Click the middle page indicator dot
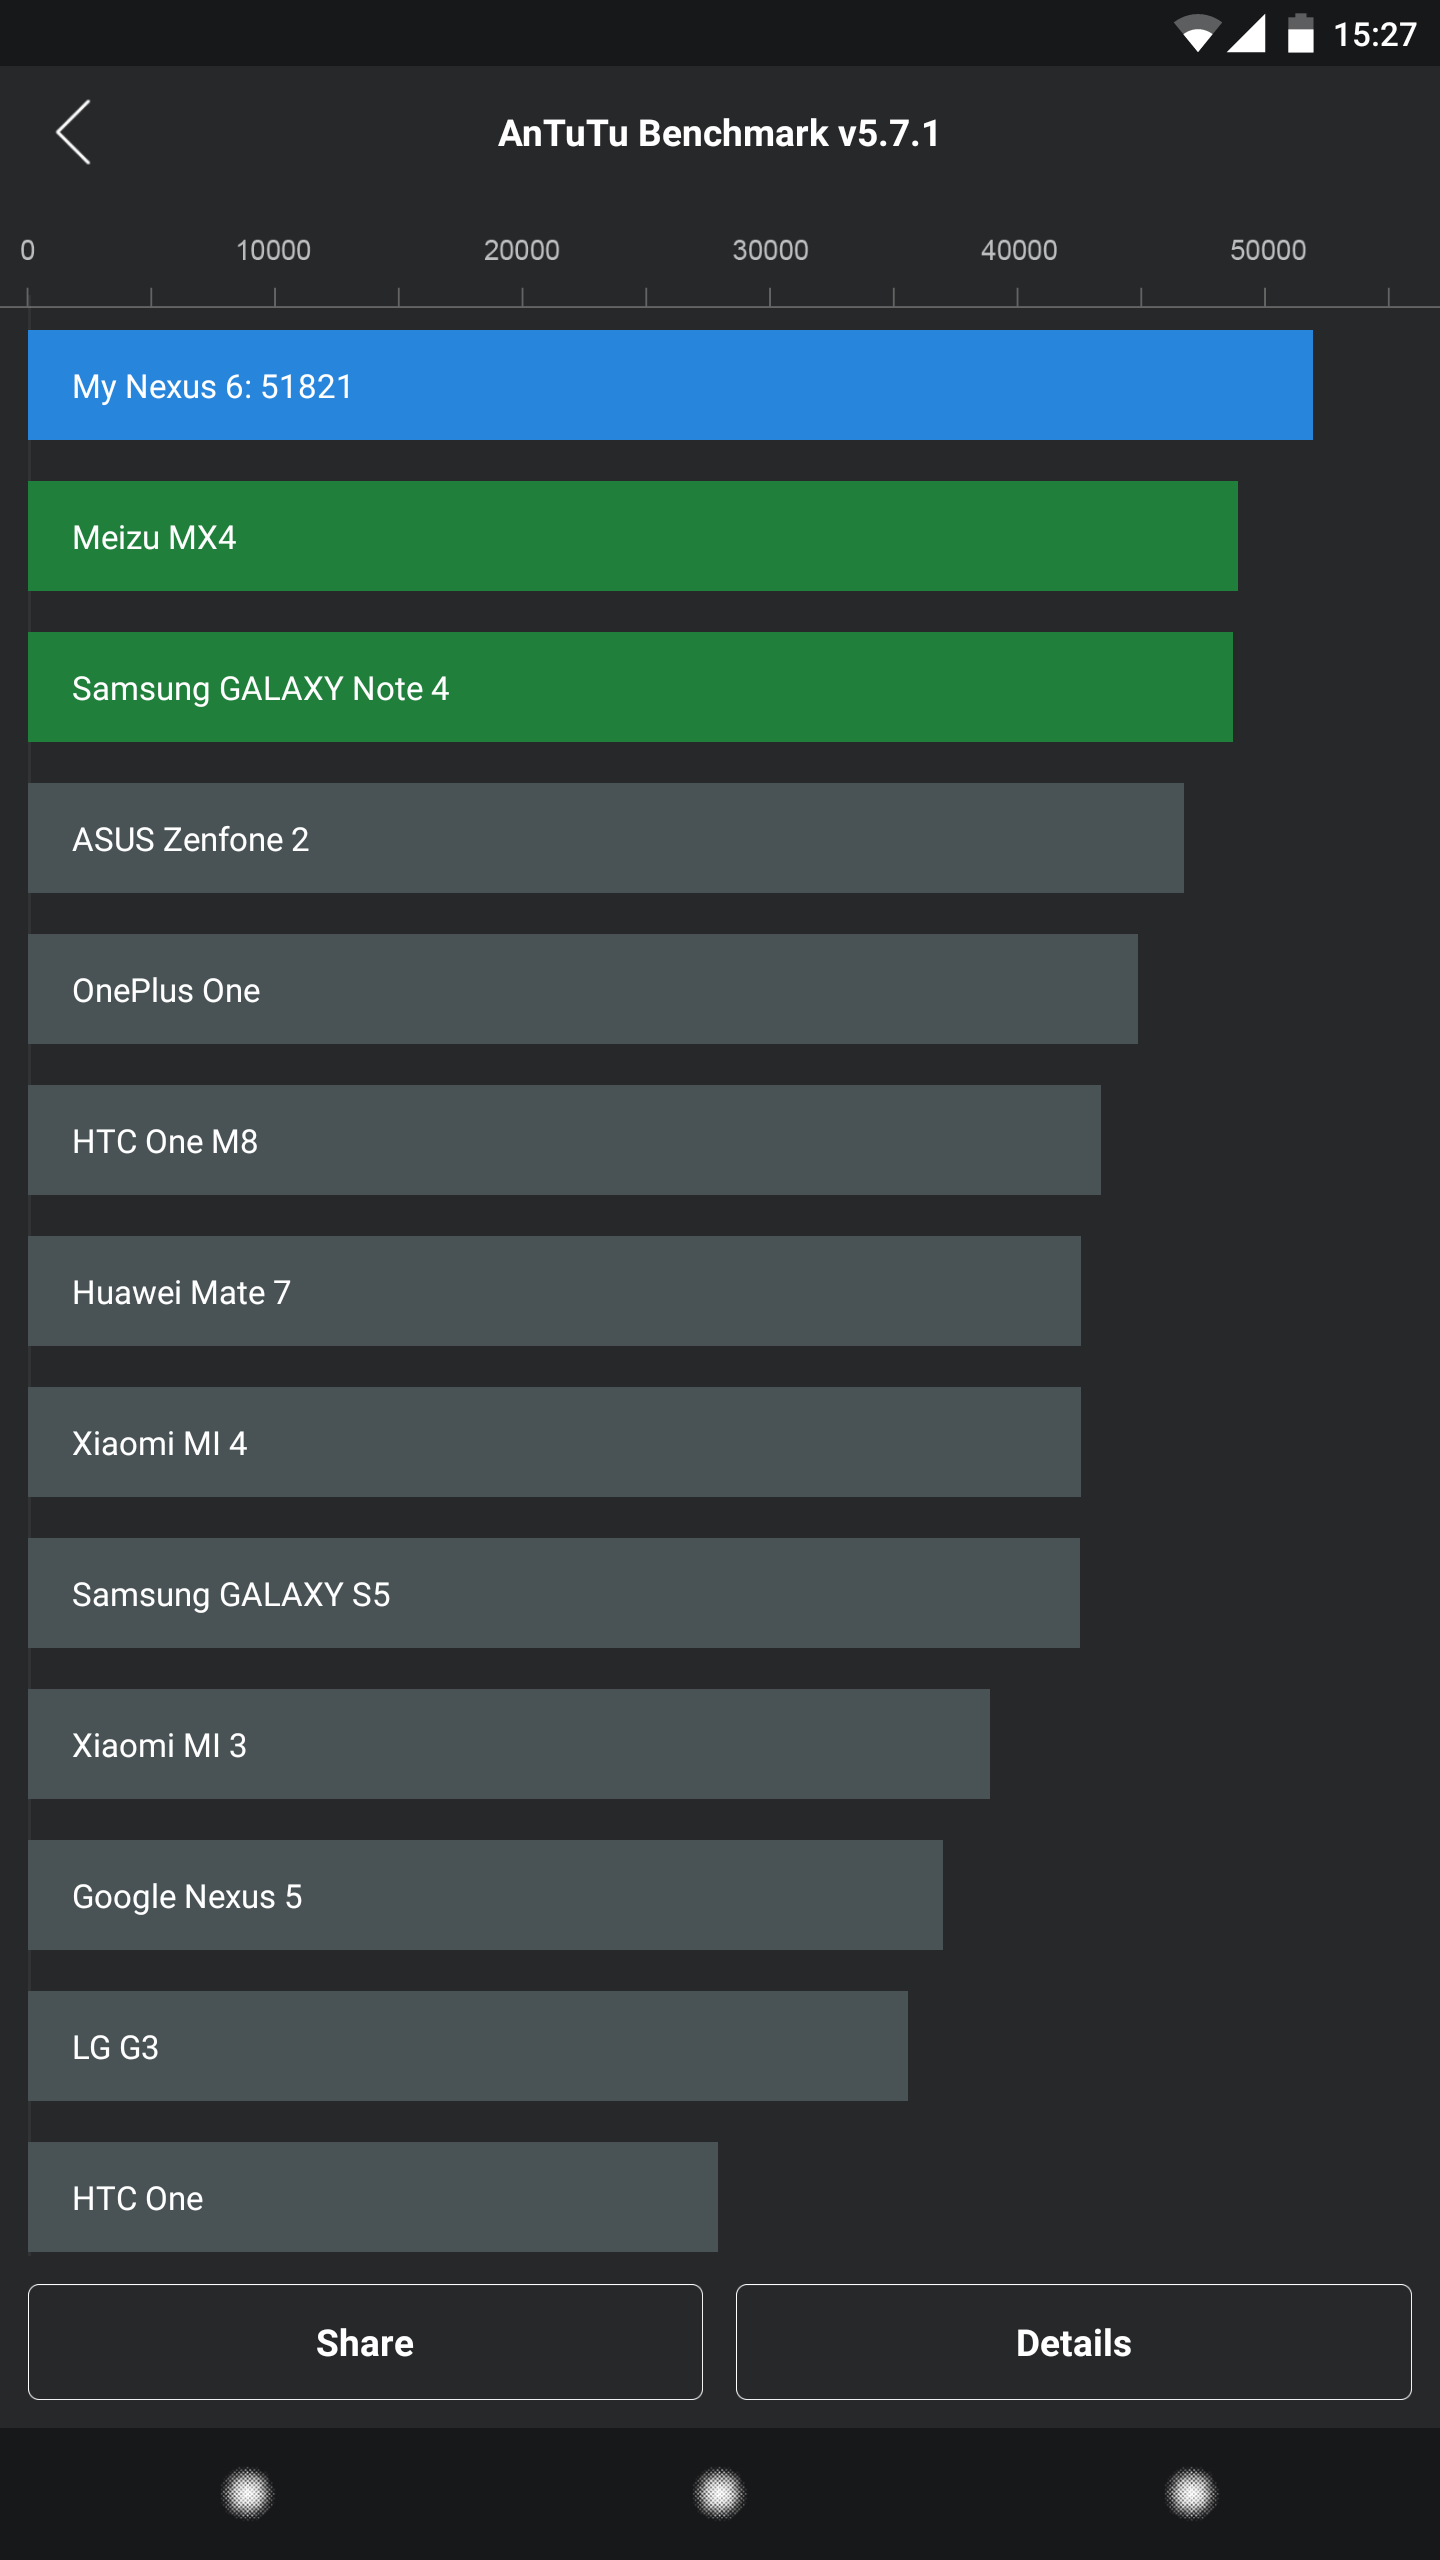 point(719,2493)
